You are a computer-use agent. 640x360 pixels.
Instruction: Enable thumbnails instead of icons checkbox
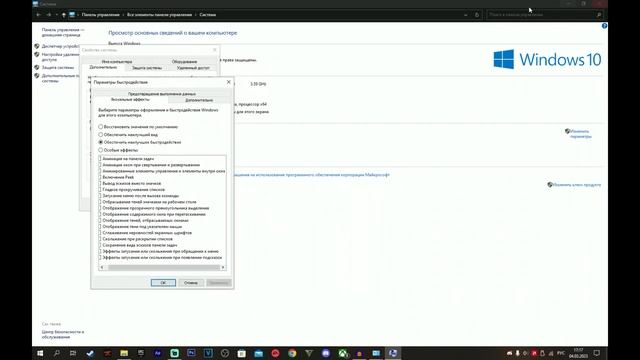[100, 183]
